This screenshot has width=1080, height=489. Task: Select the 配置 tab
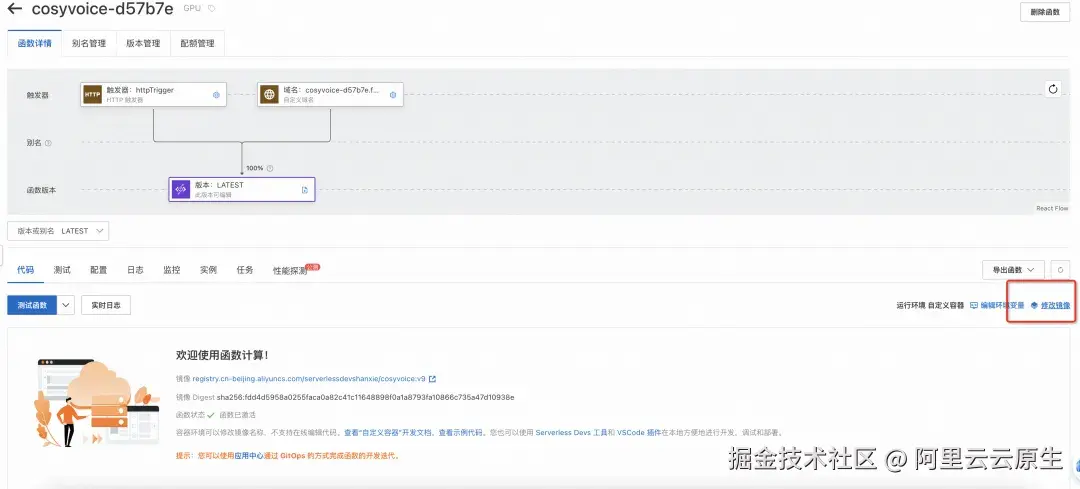click(98, 270)
